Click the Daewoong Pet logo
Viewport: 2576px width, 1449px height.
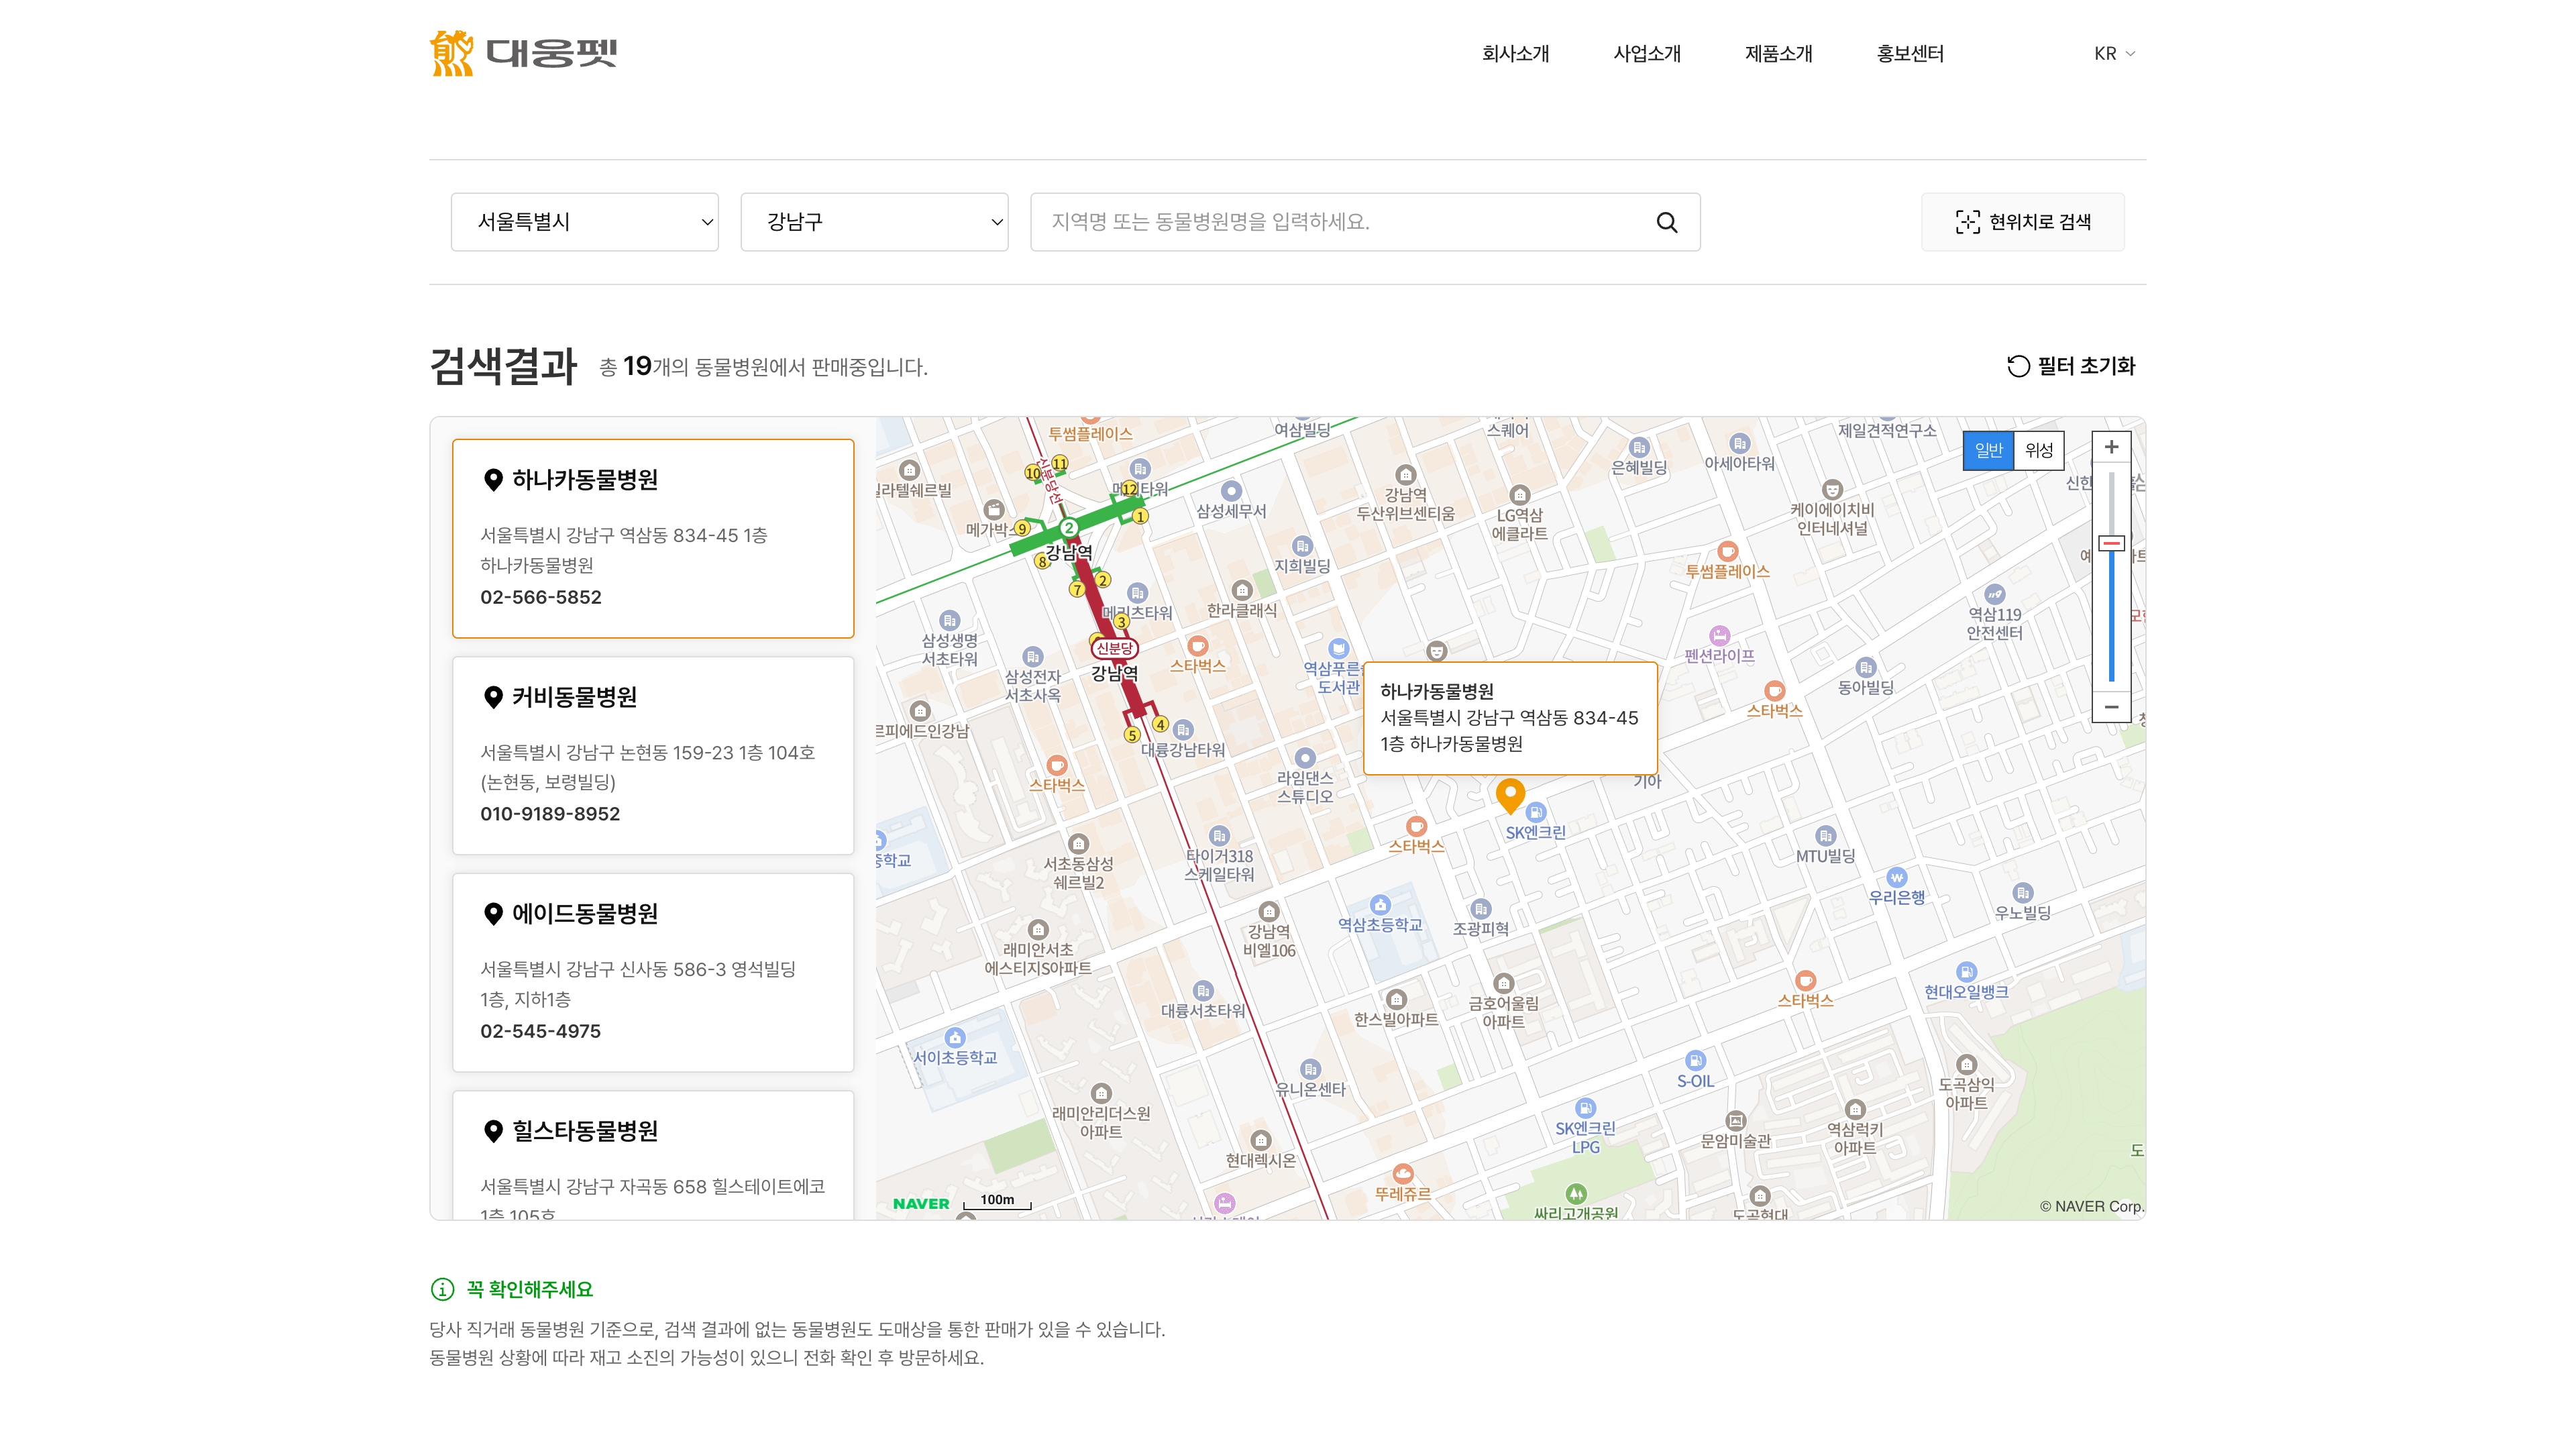click(x=523, y=53)
